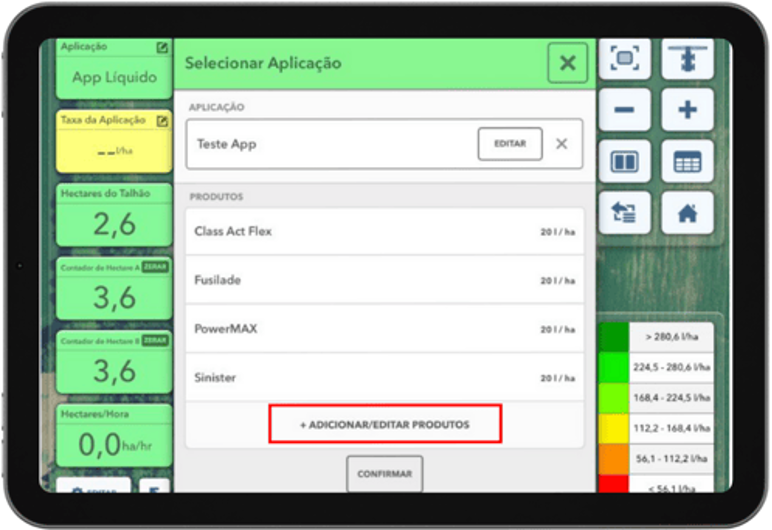Click the yellow 112,2 - 168,4 legend swatch
The height and width of the screenshot is (530, 772).
613,428
